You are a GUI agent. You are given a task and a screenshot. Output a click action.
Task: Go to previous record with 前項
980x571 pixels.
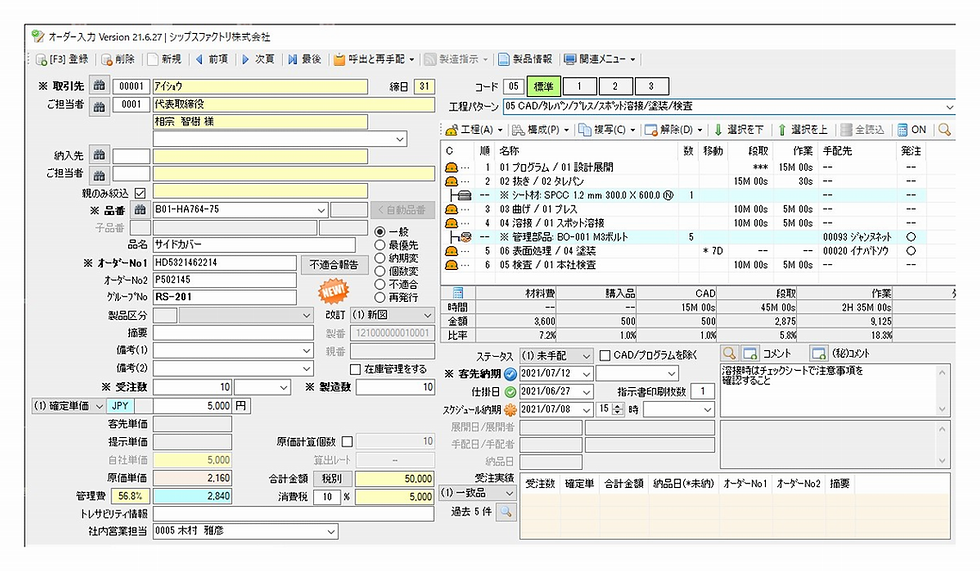[x=211, y=59]
